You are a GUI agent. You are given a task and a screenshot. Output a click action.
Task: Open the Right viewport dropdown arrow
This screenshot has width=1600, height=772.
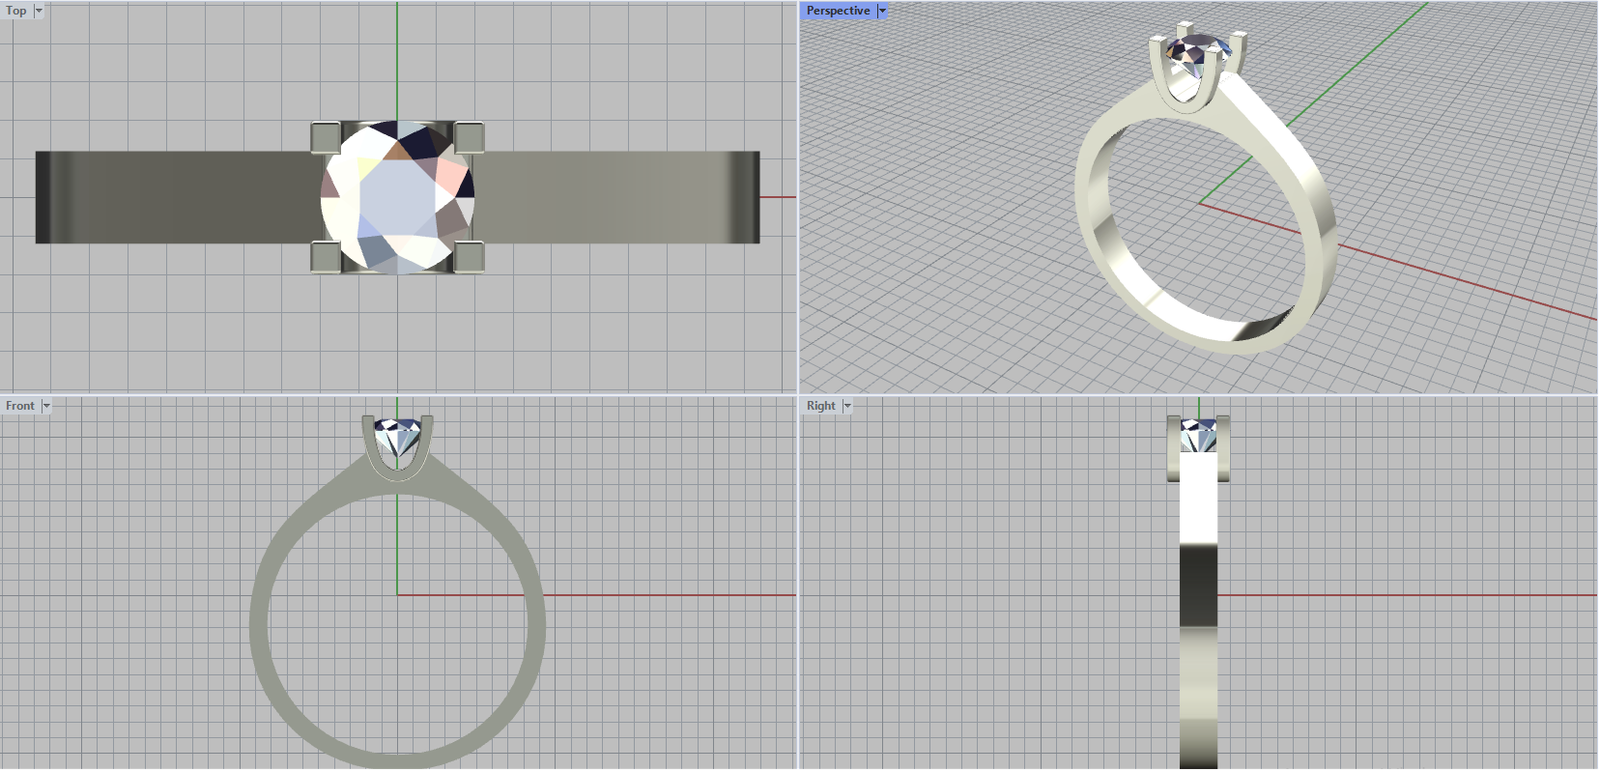[x=847, y=406]
